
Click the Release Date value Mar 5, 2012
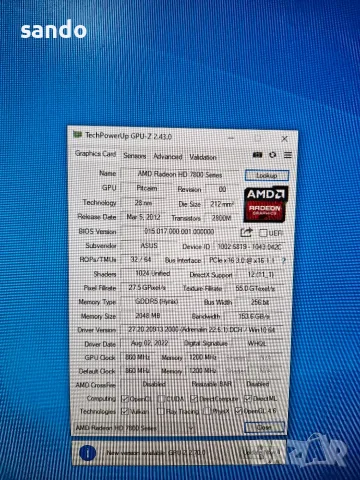(144, 217)
